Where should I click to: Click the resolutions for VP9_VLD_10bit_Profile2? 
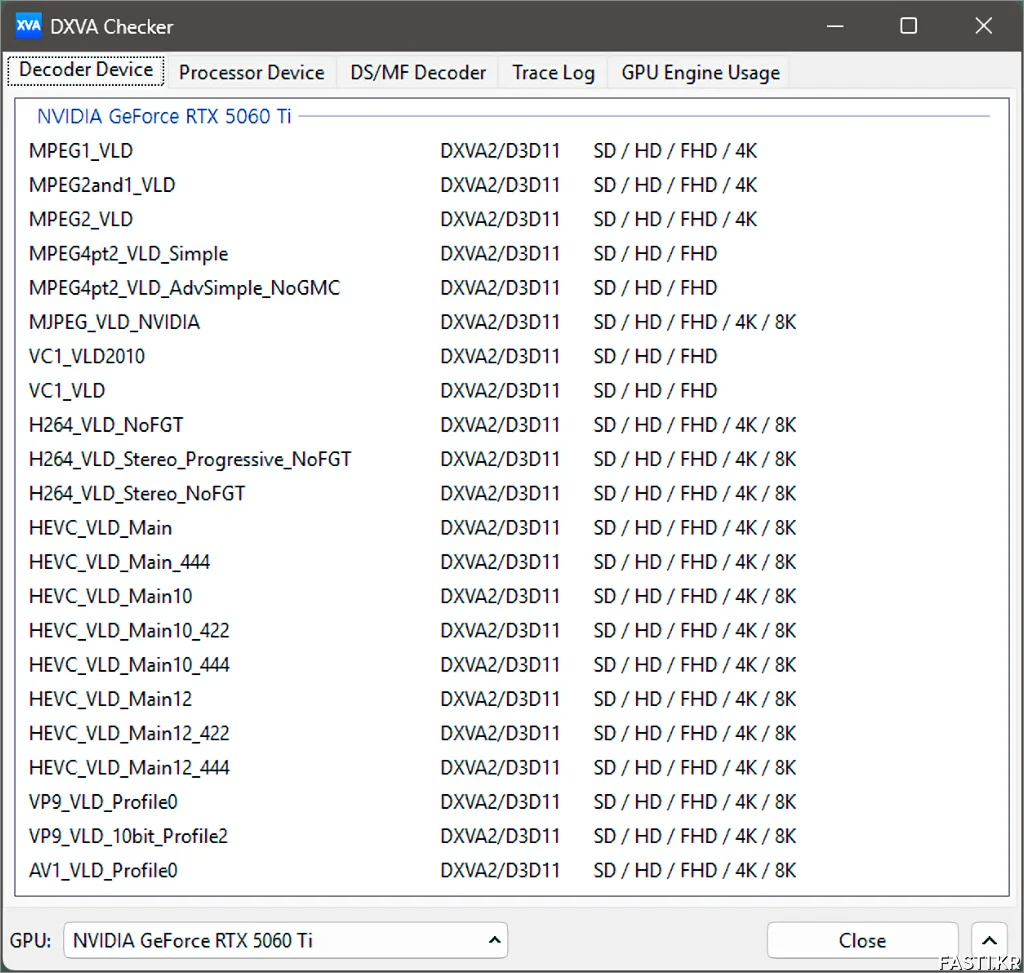pos(695,837)
